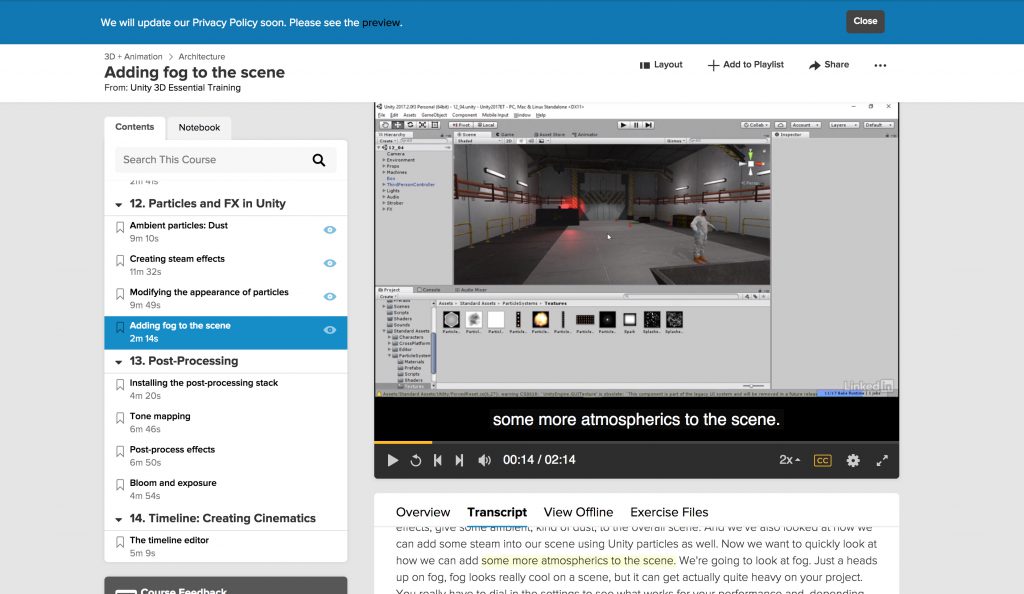
Task: Switch to the Contents tab
Action: pos(135,127)
